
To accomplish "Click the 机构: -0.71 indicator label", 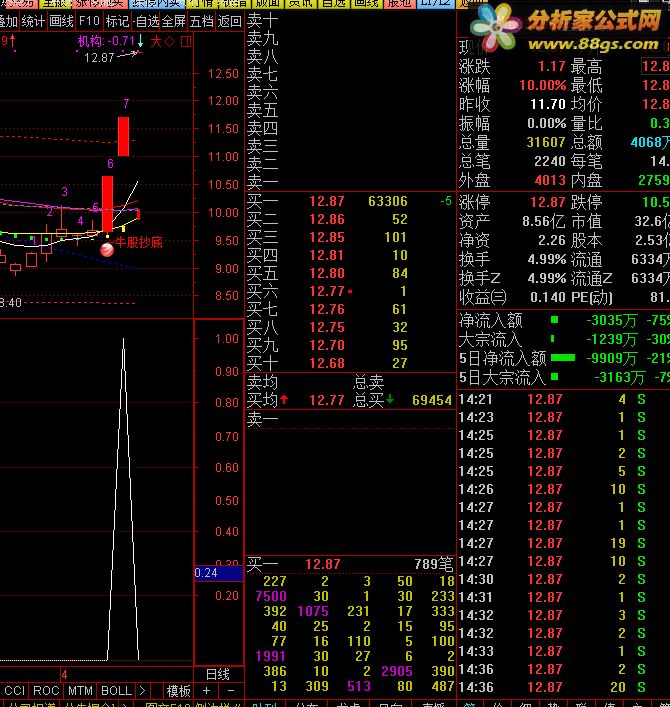I will (x=106, y=41).
